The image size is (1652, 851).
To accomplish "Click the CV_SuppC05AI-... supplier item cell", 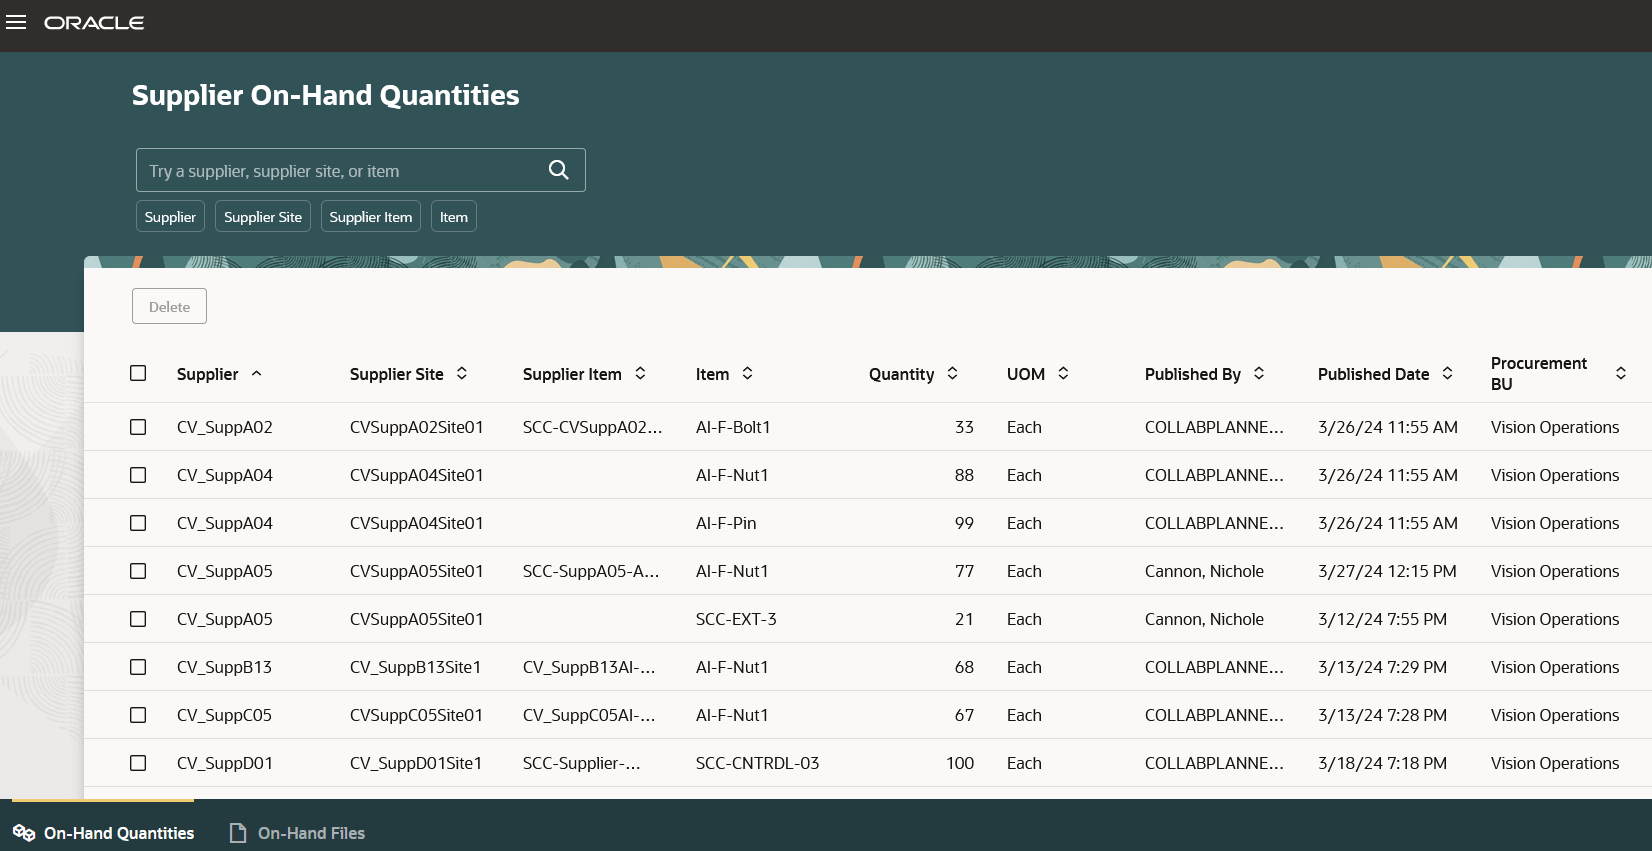I will coord(589,715).
